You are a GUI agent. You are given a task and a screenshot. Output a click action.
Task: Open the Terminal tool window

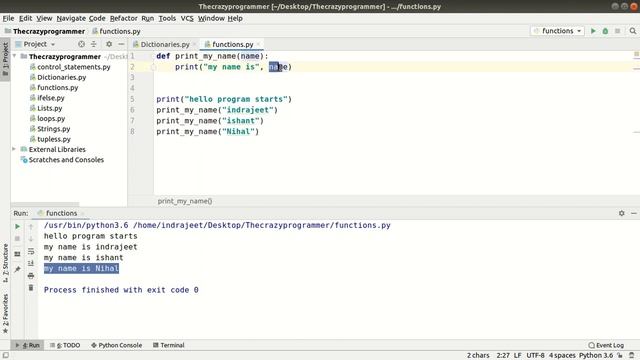click(x=169, y=345)
